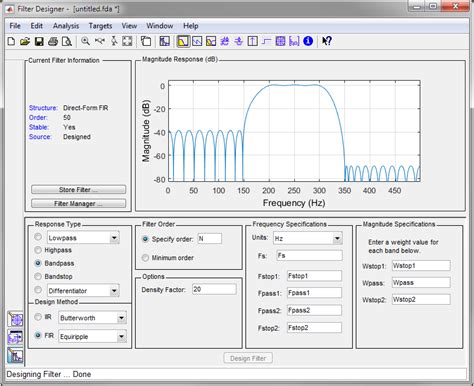Open the Analysis menu
This screenshot has width=474, height=386.
coord(66,26)
